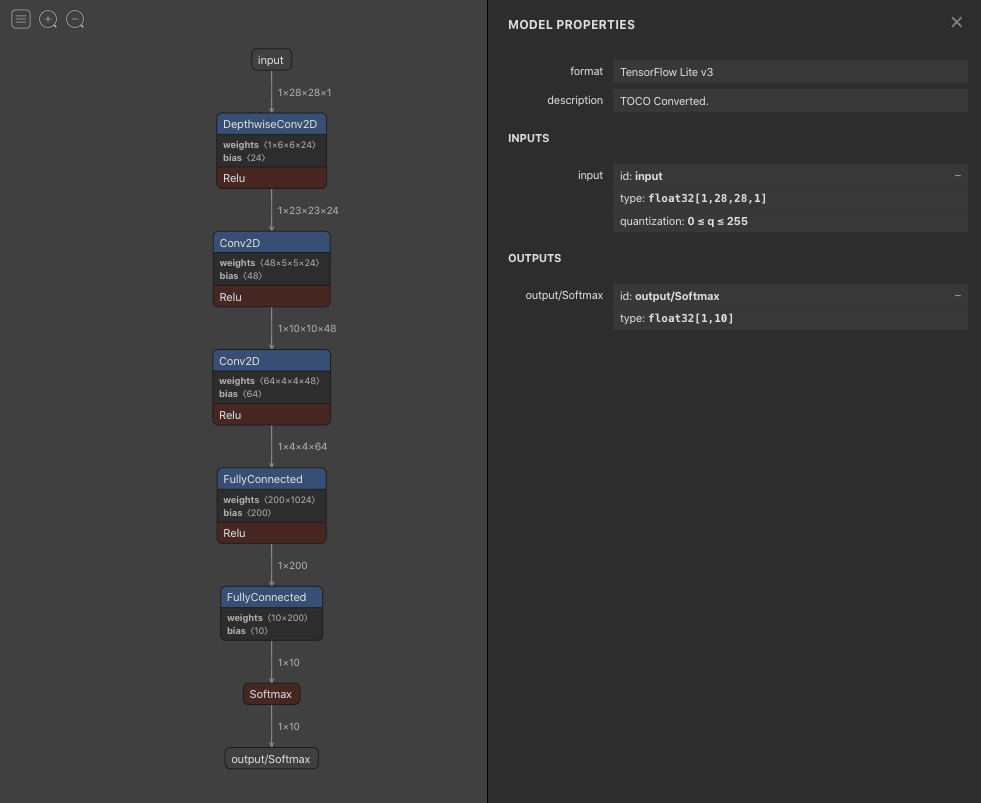Click the 1×23×23×24 edge label
981x803 pixels.
click(x=308, y=210)
